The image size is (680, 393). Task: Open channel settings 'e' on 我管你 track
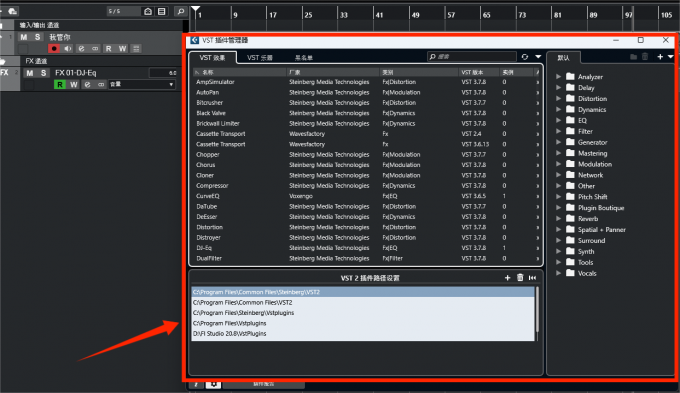[81, 49]
